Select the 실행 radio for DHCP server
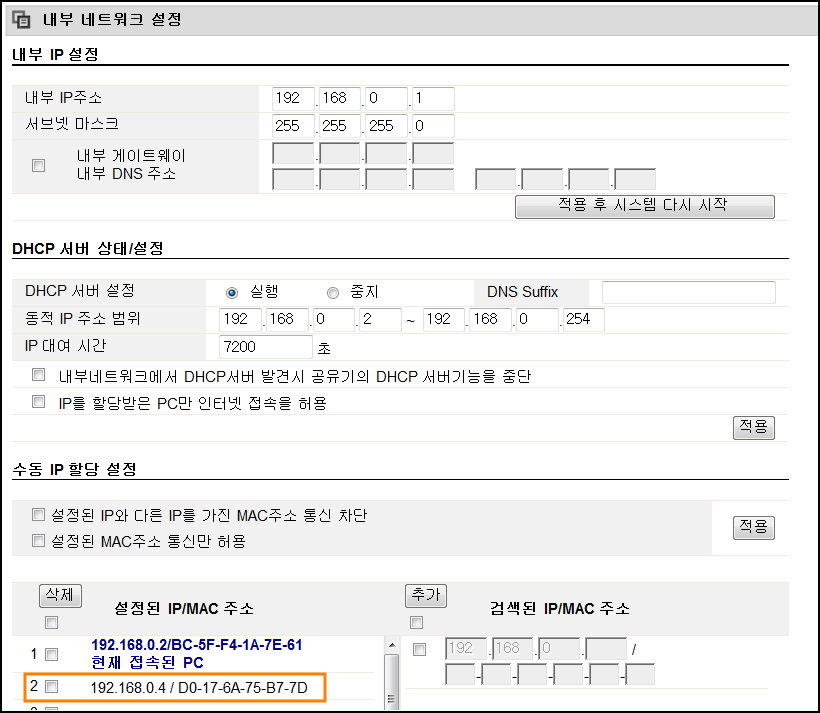This screenshot has height=713, width=820. coord(232,293)
